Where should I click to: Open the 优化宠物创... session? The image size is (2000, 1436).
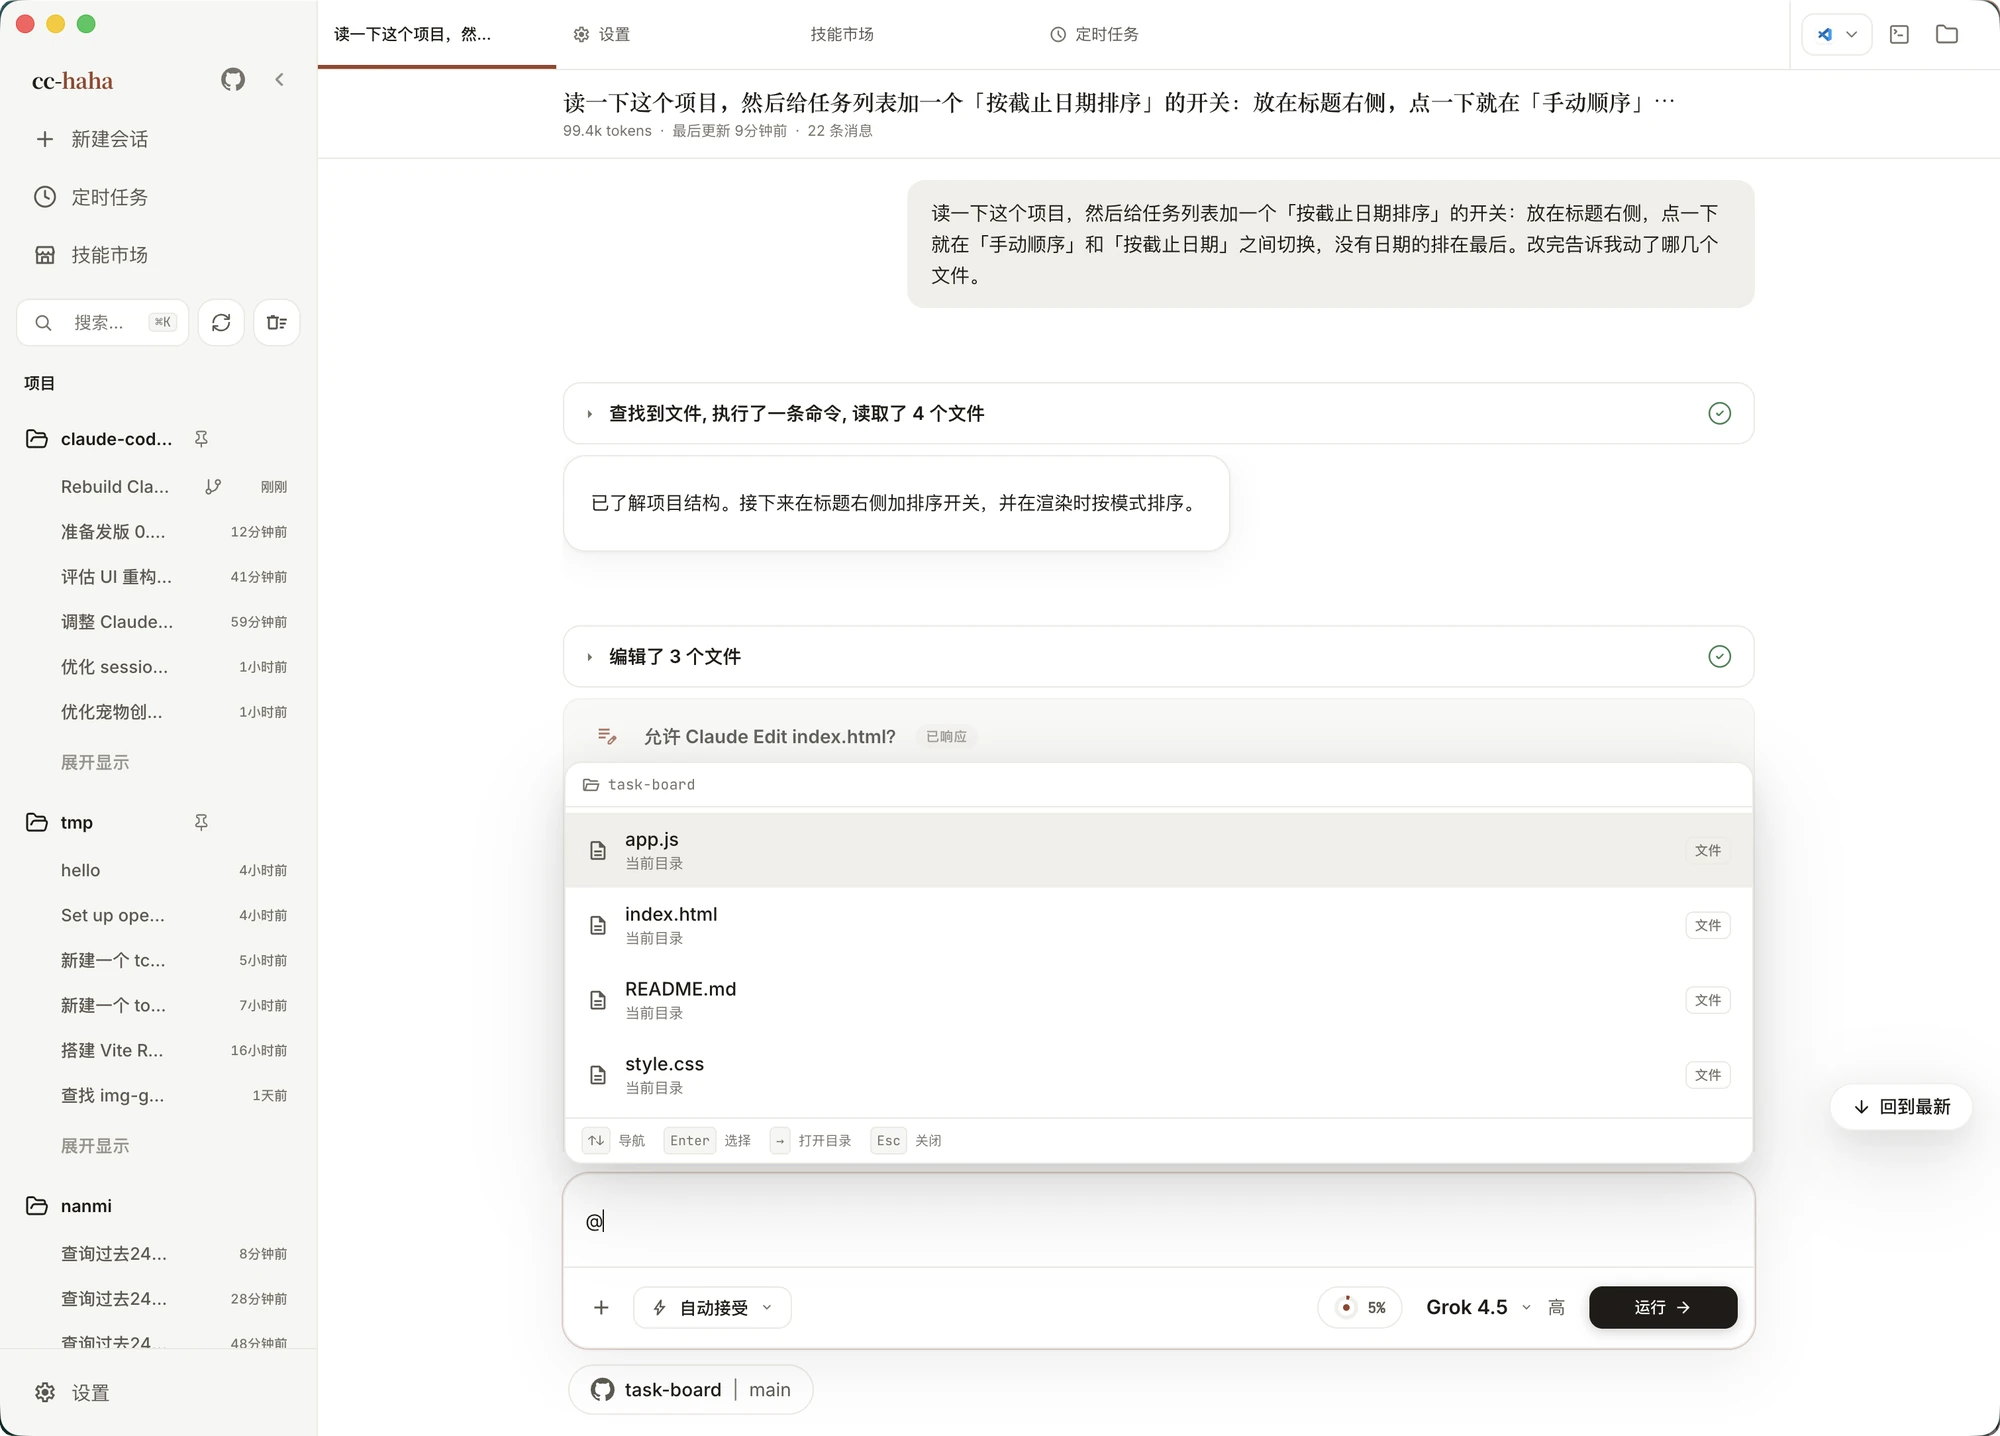(159, 712)
